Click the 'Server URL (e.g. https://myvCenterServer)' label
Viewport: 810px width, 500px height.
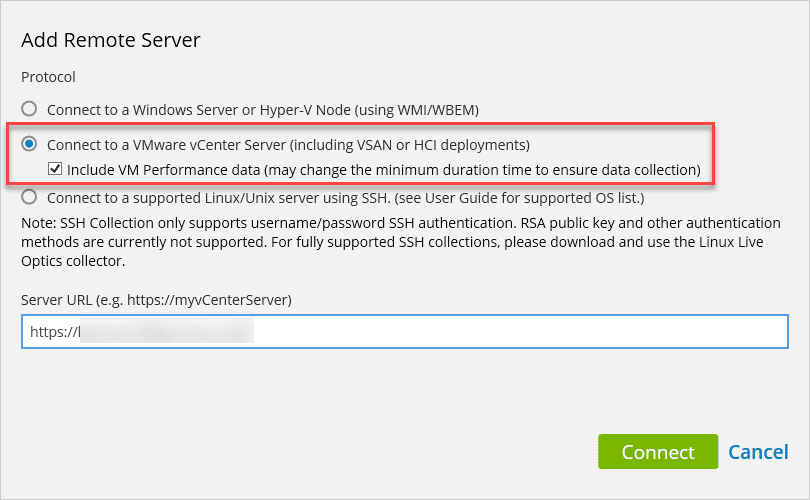click(163, 300)
